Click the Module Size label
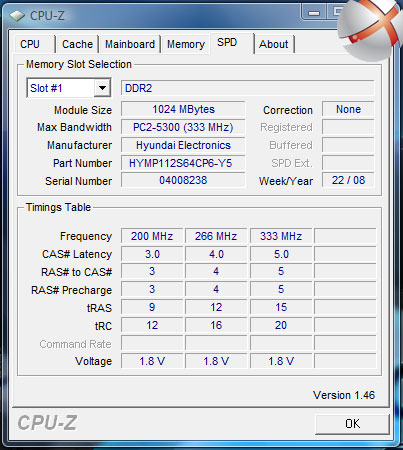 pos(83,110)
